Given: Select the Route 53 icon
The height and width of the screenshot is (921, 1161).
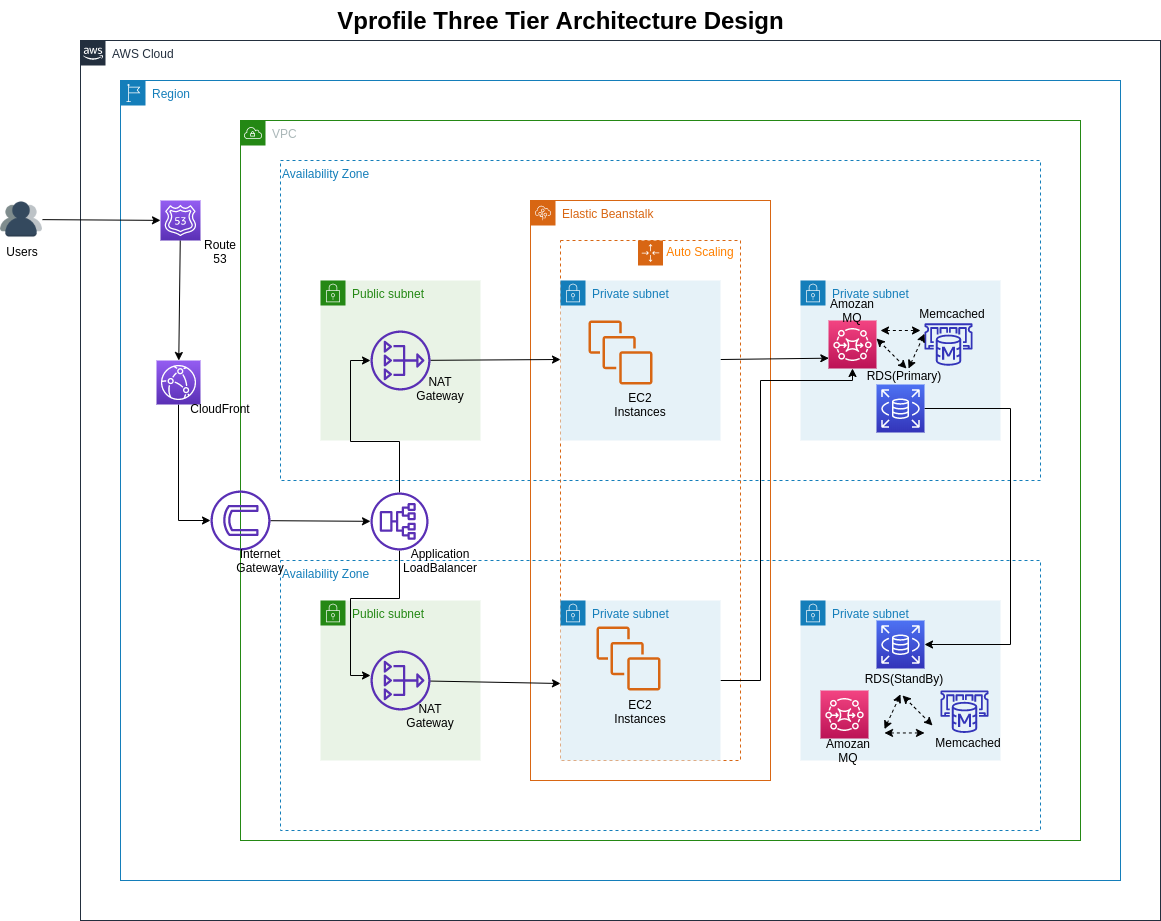Looking at the screenshot, I should tap(178, 221).
